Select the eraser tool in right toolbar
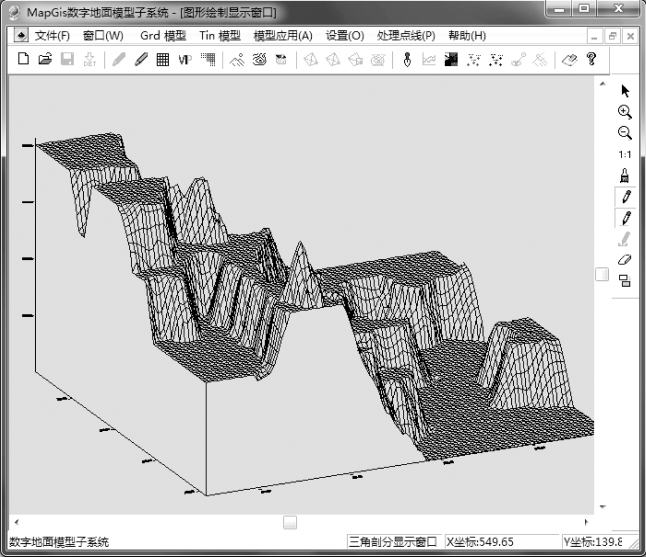Image resolution: width=646 pixels, height=557 pixels. [x=625, y=259]
